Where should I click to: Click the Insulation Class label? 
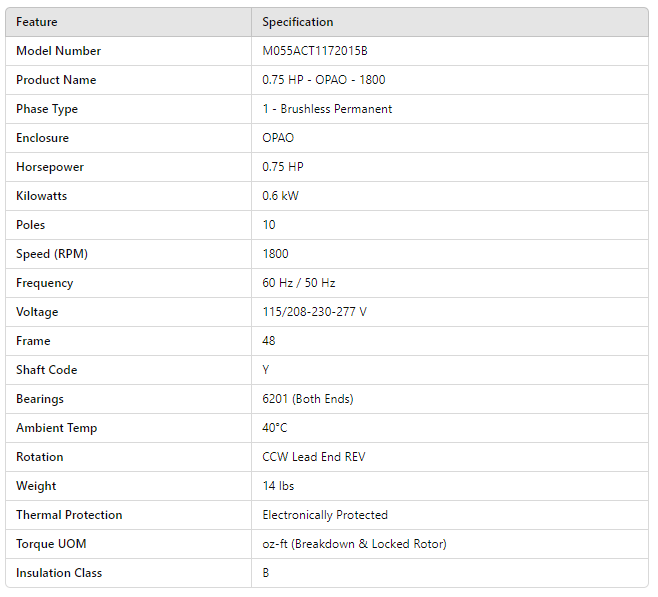click(59, 573)
